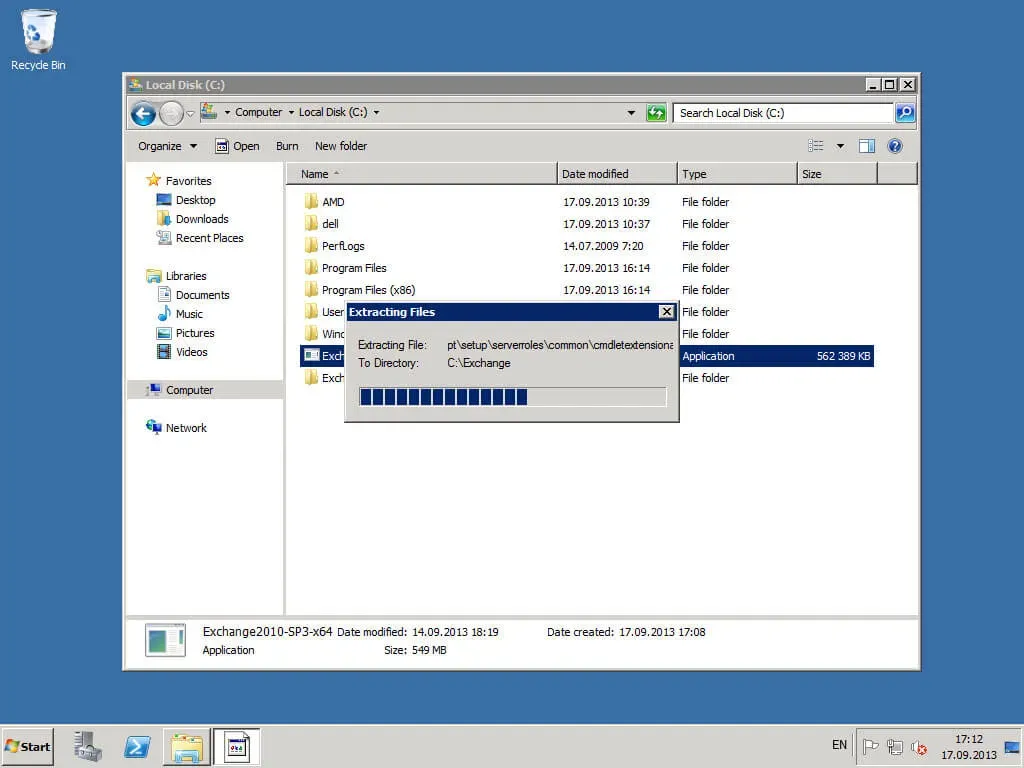Open the Recycle Bin desktop icon

click(38, 39)
